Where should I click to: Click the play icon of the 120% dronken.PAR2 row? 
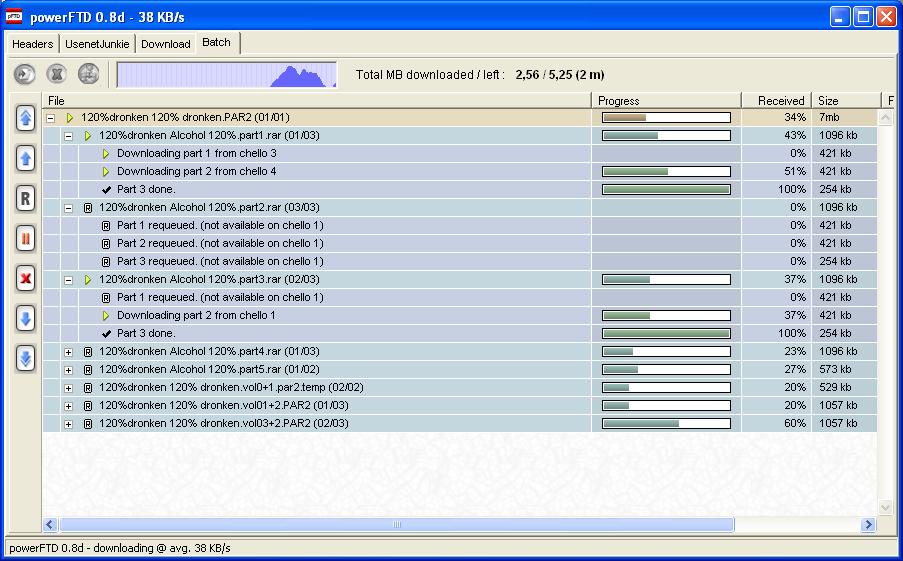pos(70,117)
